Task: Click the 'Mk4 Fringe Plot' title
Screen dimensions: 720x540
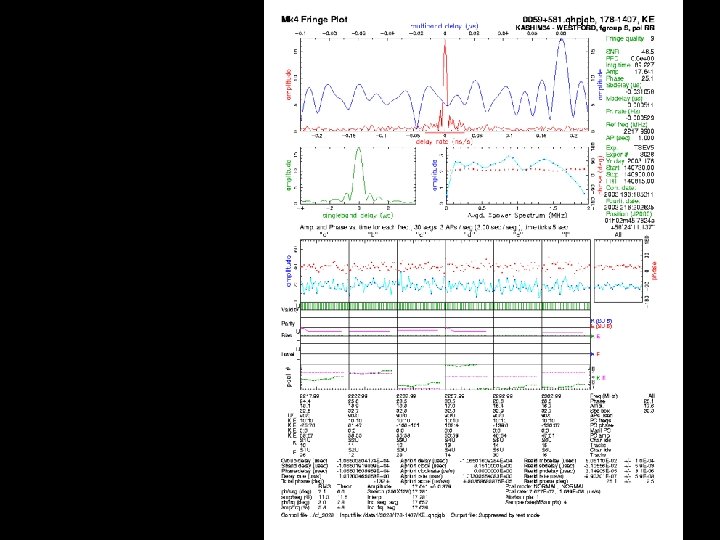Action: (314, 19)
